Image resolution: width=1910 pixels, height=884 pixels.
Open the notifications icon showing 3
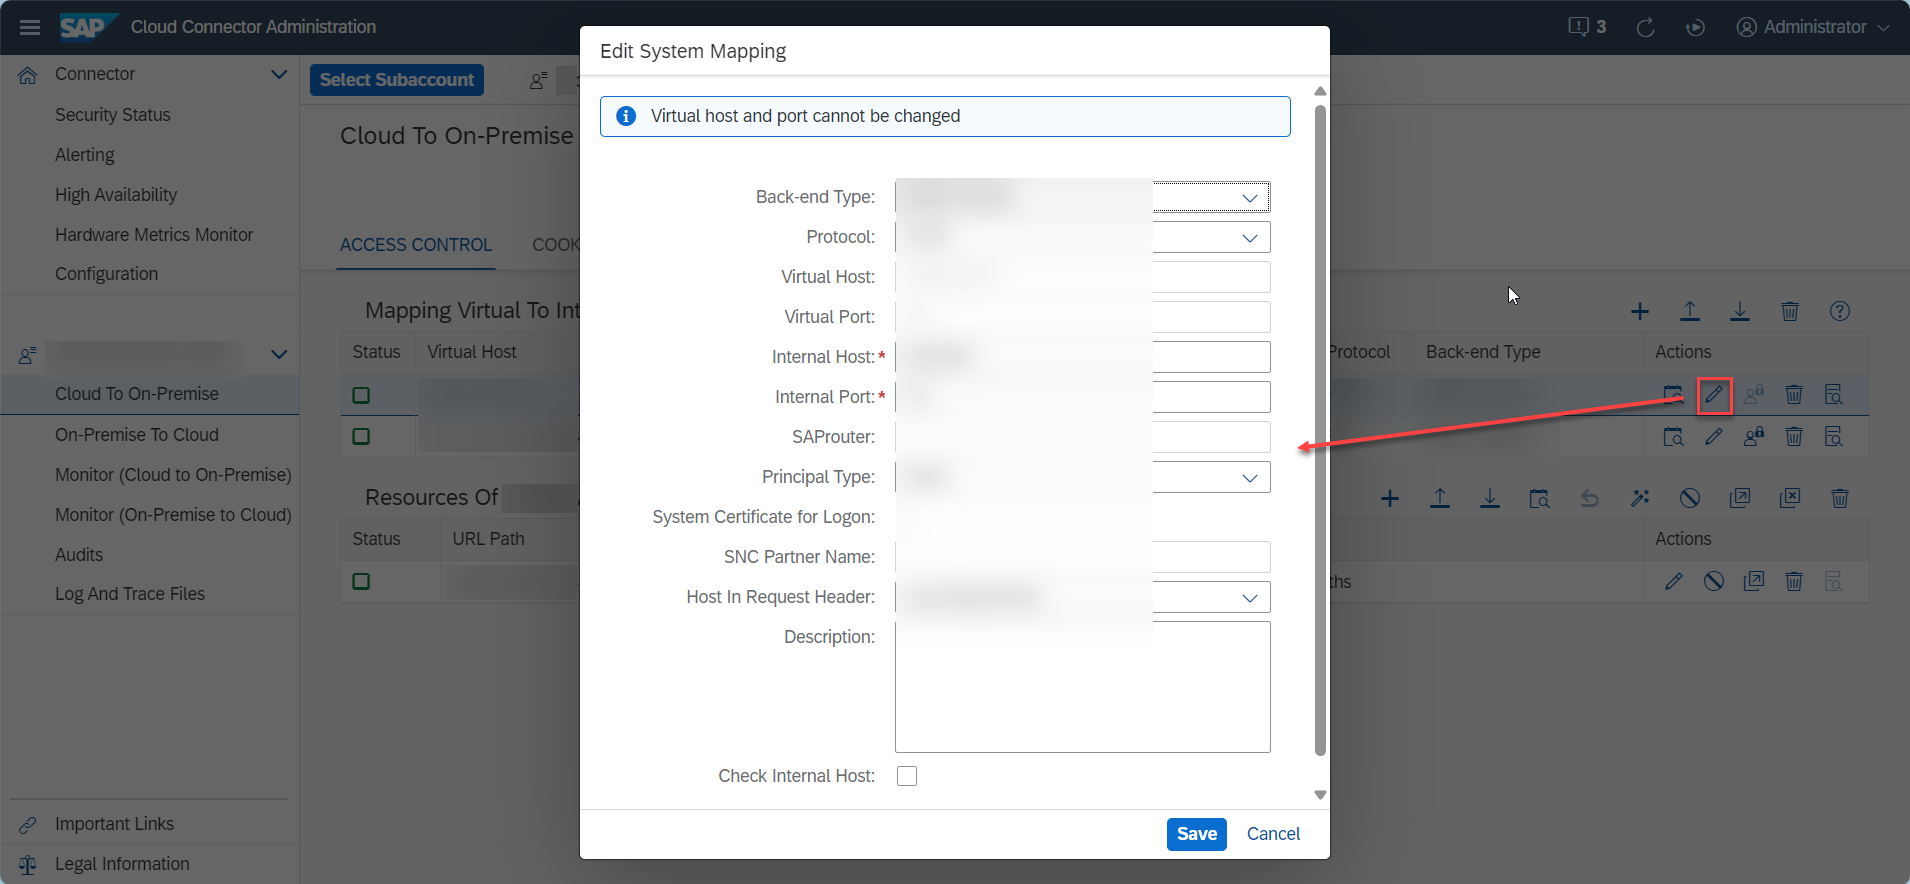coord(1587,27)
